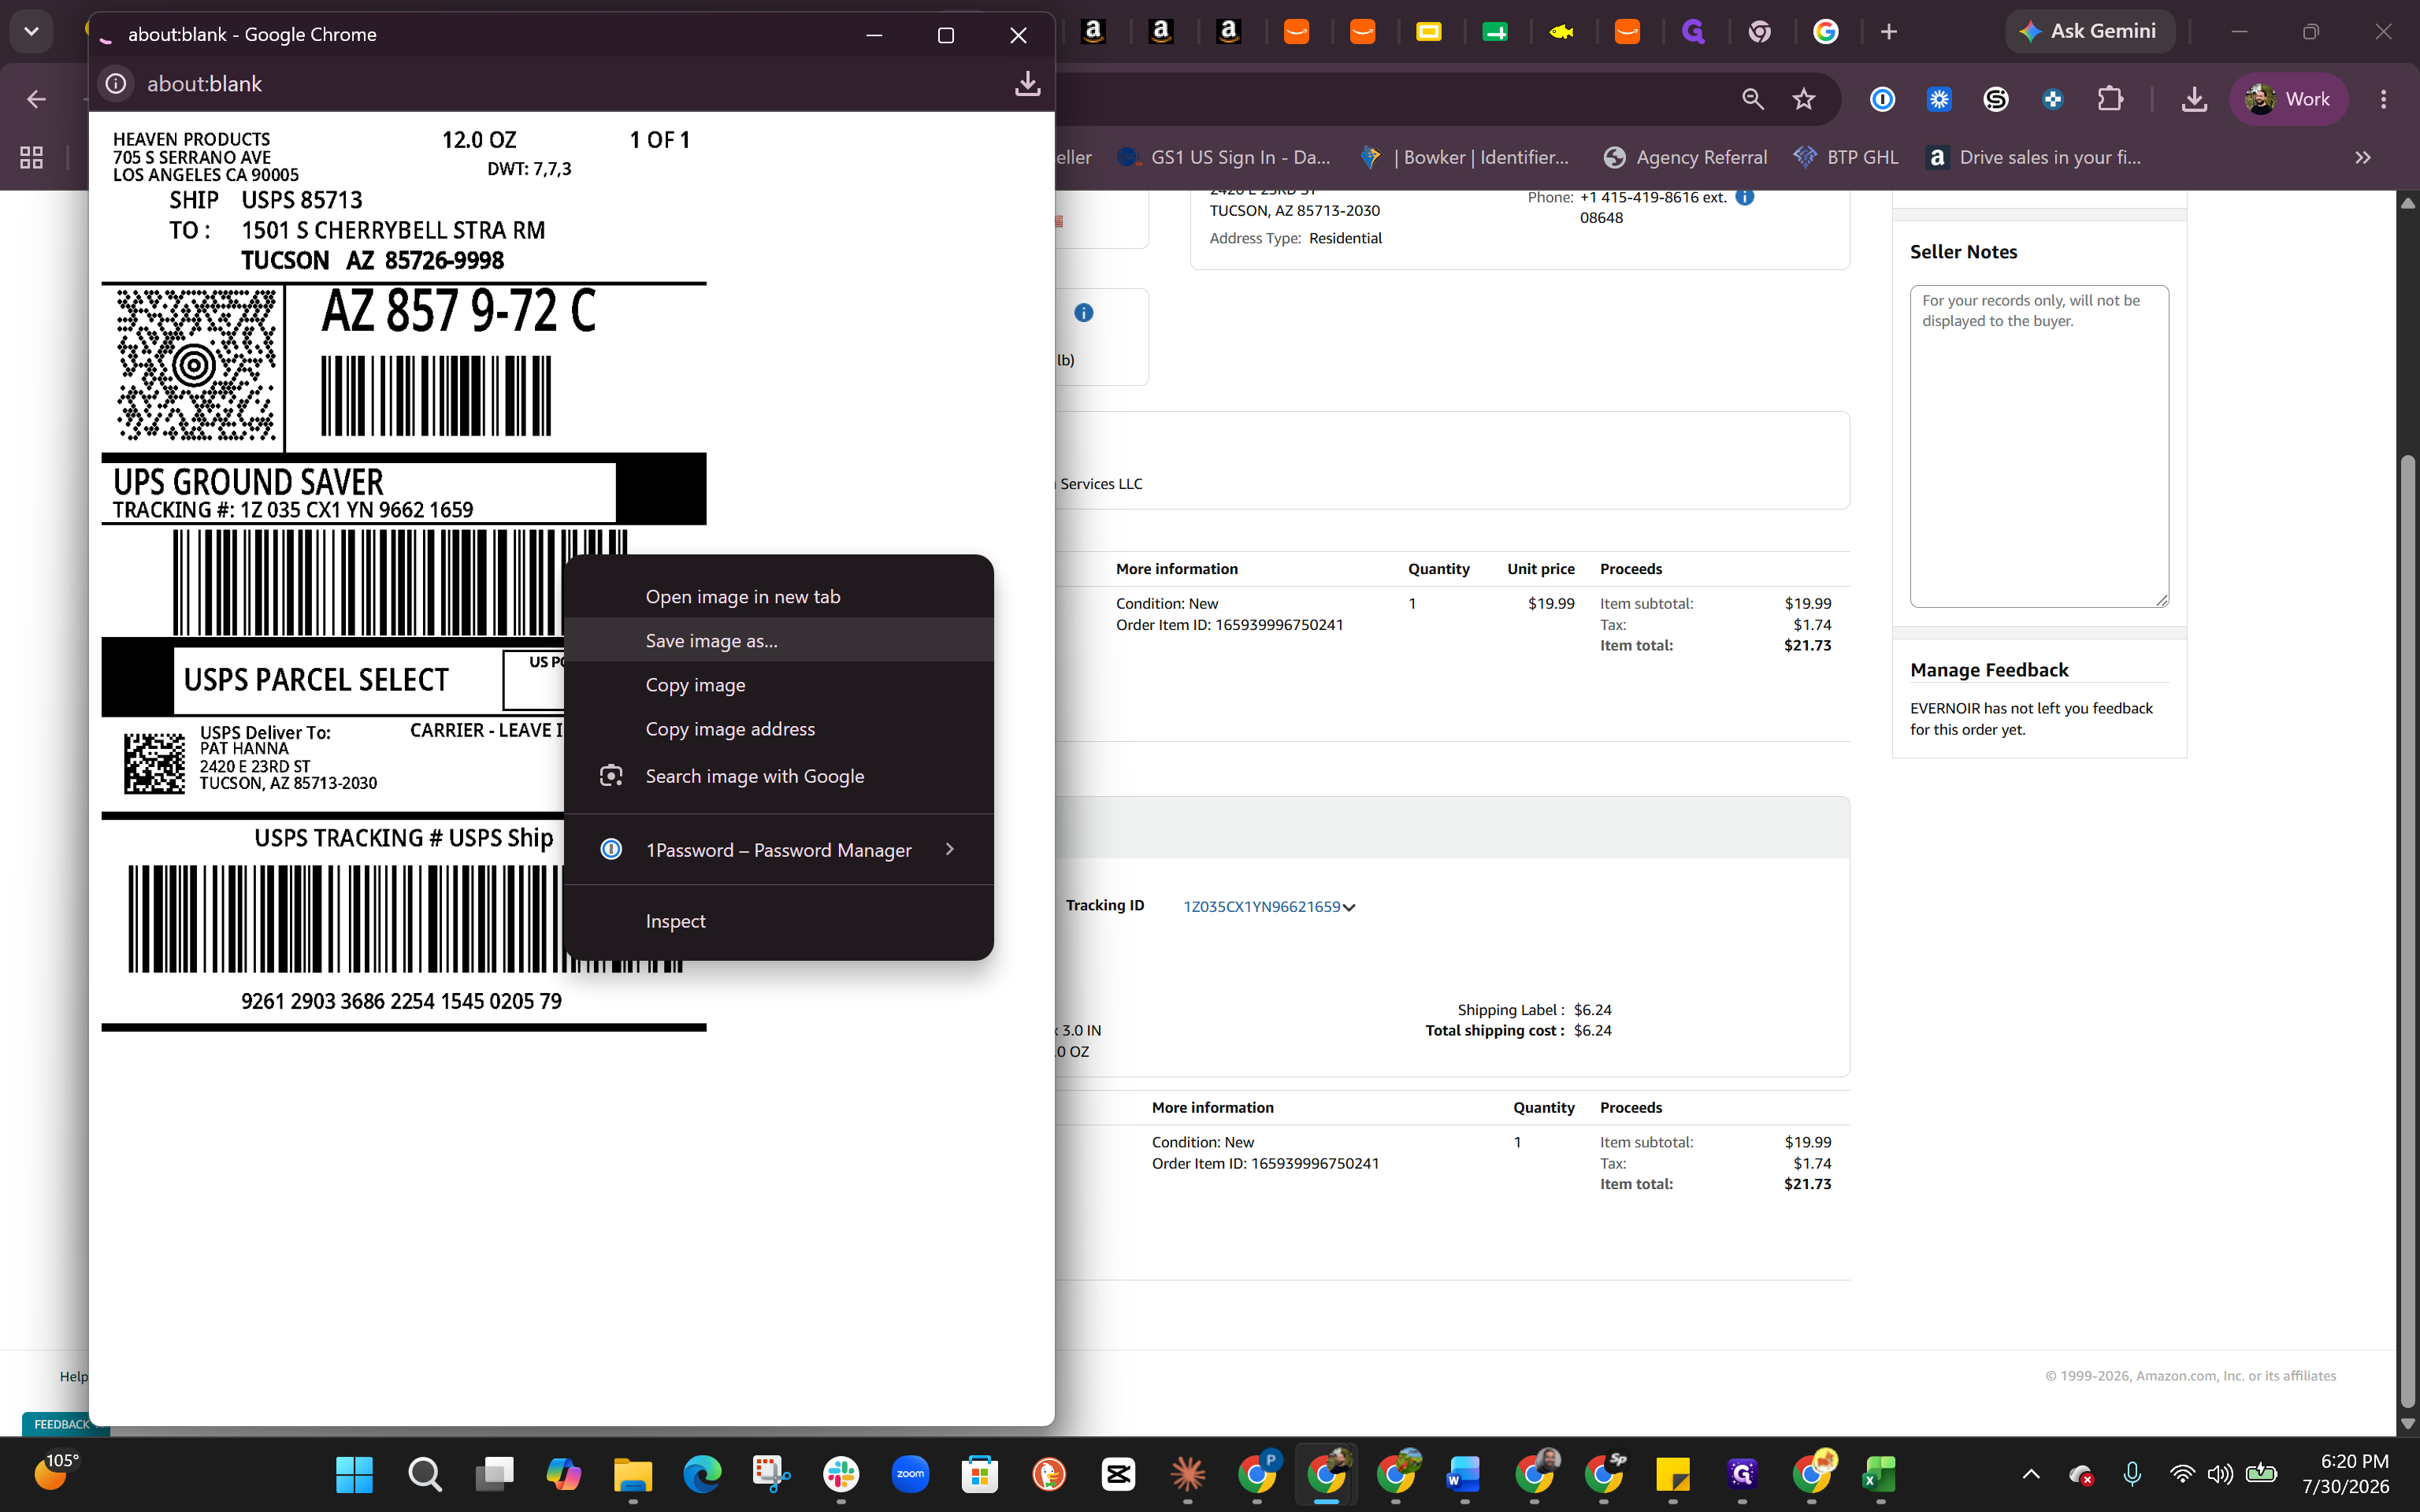Open the Chrome three-dot menu
Image resolution: width=2420 pixels, height=1512 pixels.
(x=2384, y=99)
